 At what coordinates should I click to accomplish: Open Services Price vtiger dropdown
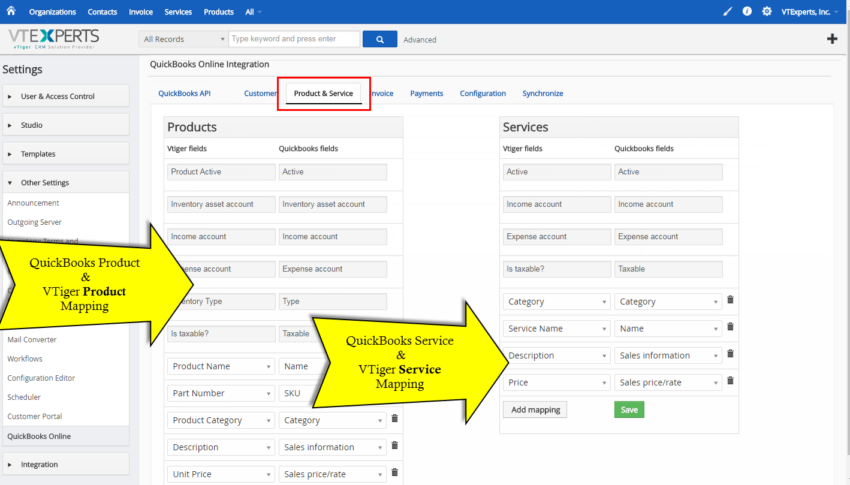(x=557, y=383)
